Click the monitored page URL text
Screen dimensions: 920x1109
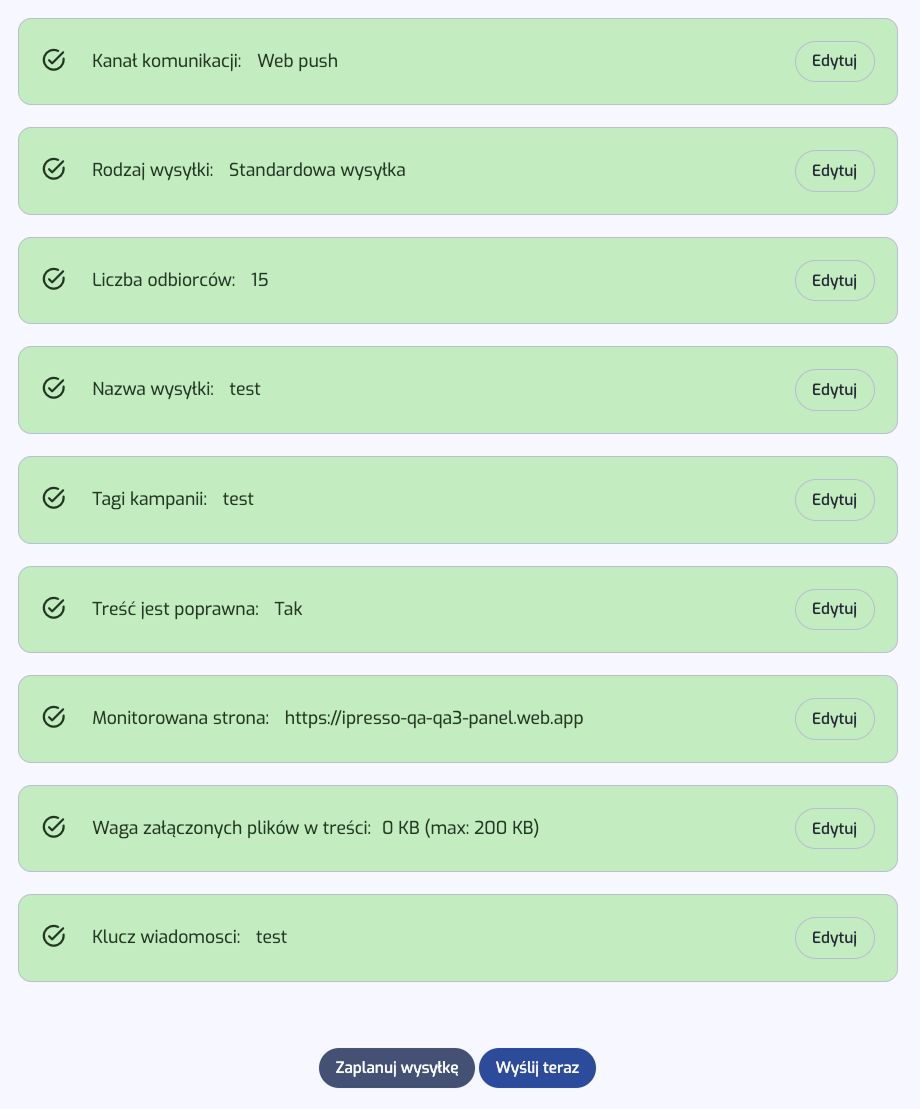pos(433,718)
